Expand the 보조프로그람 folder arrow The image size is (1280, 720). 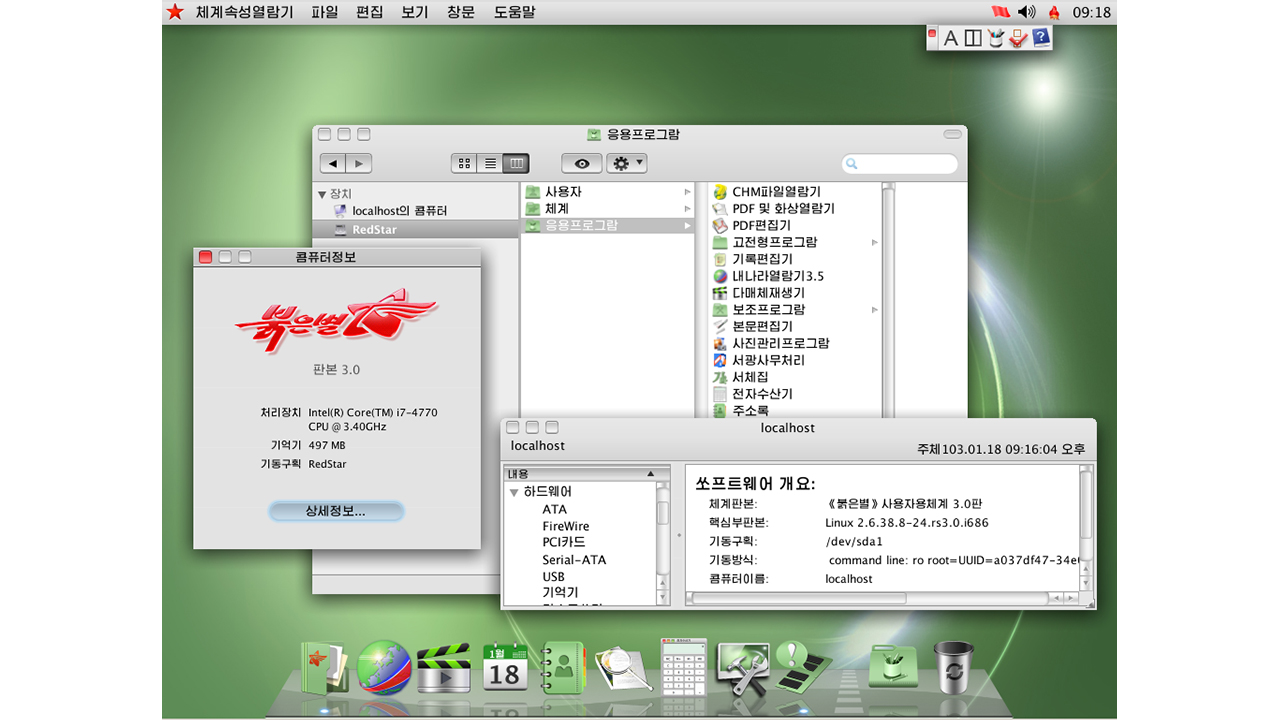tap(875, 310)
